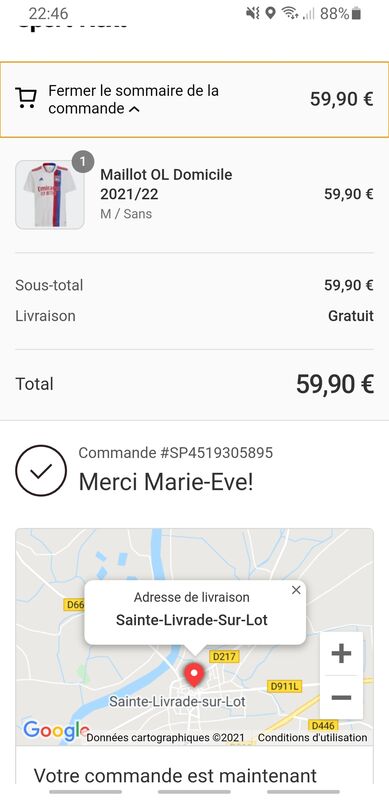Tap the mute icon in status bar
This screenshot has width=389, height=800.
(x=253, y=14)
